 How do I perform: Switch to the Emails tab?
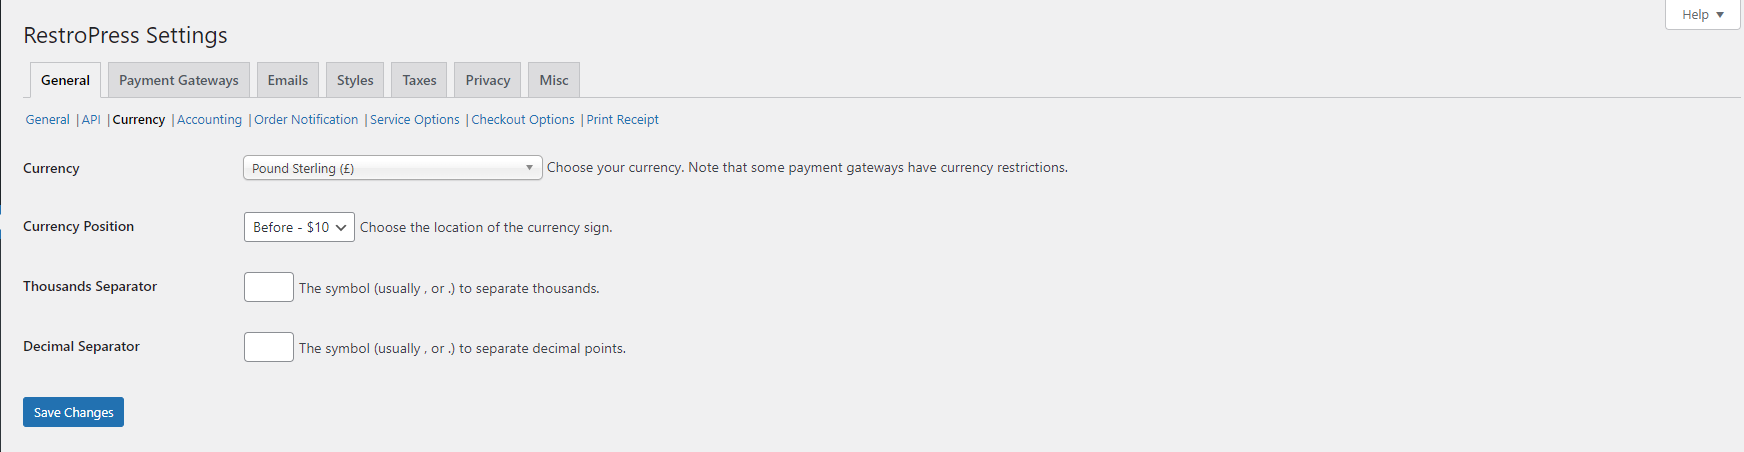tap(287, 80)
